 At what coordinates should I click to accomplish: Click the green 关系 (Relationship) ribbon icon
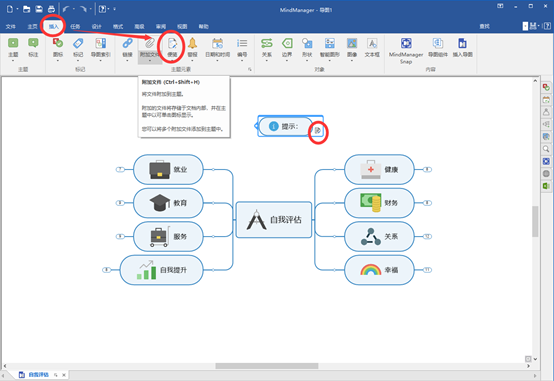(267, 43)
